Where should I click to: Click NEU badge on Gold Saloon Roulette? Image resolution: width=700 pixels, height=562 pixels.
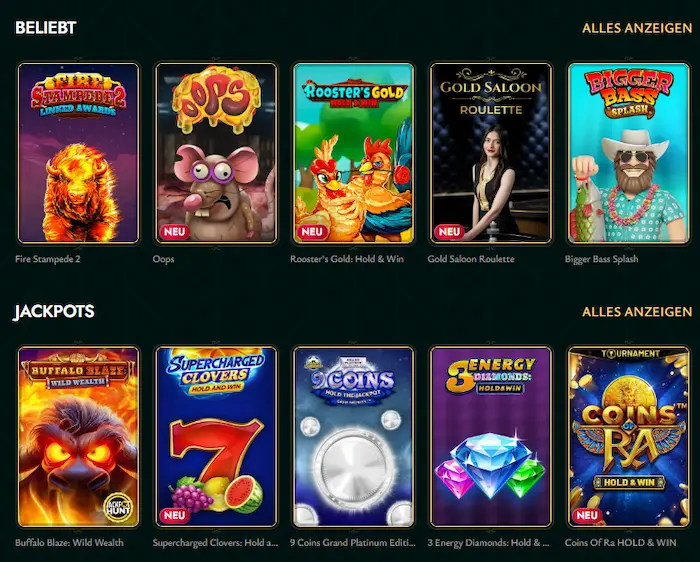[449, 232]
